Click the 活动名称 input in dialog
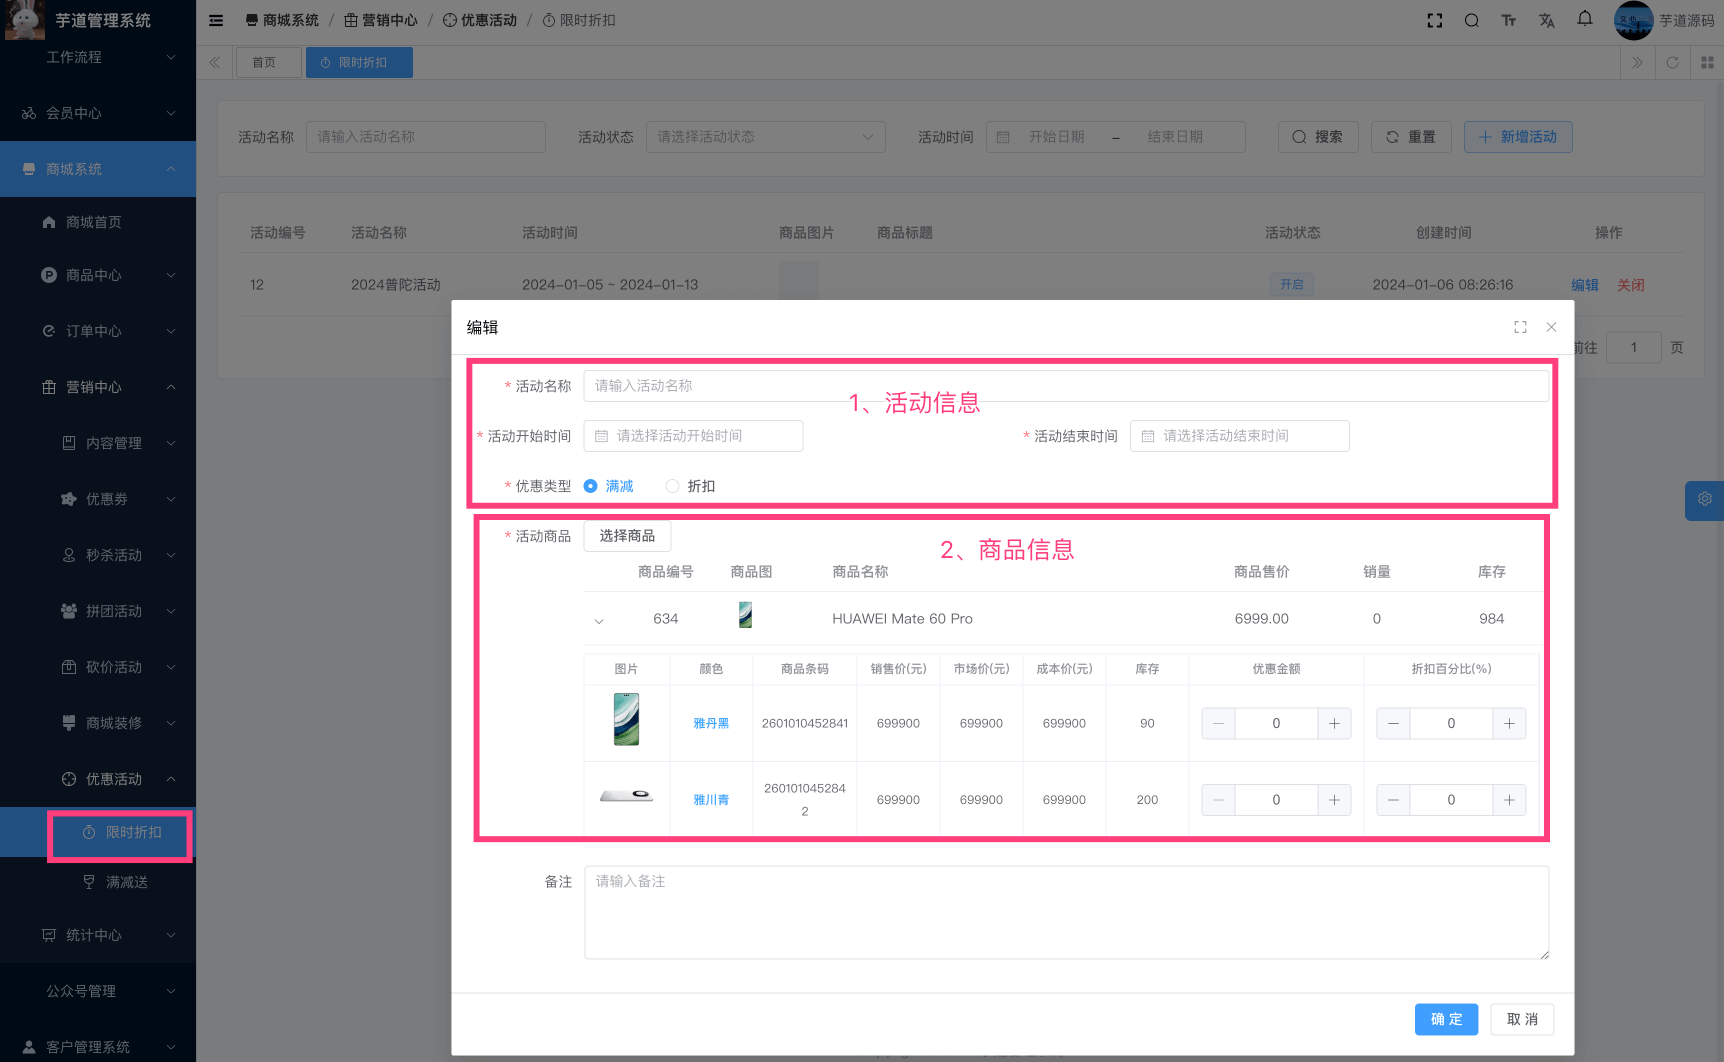This screenshot has width=1724, height=1062. coord(1065,386)
